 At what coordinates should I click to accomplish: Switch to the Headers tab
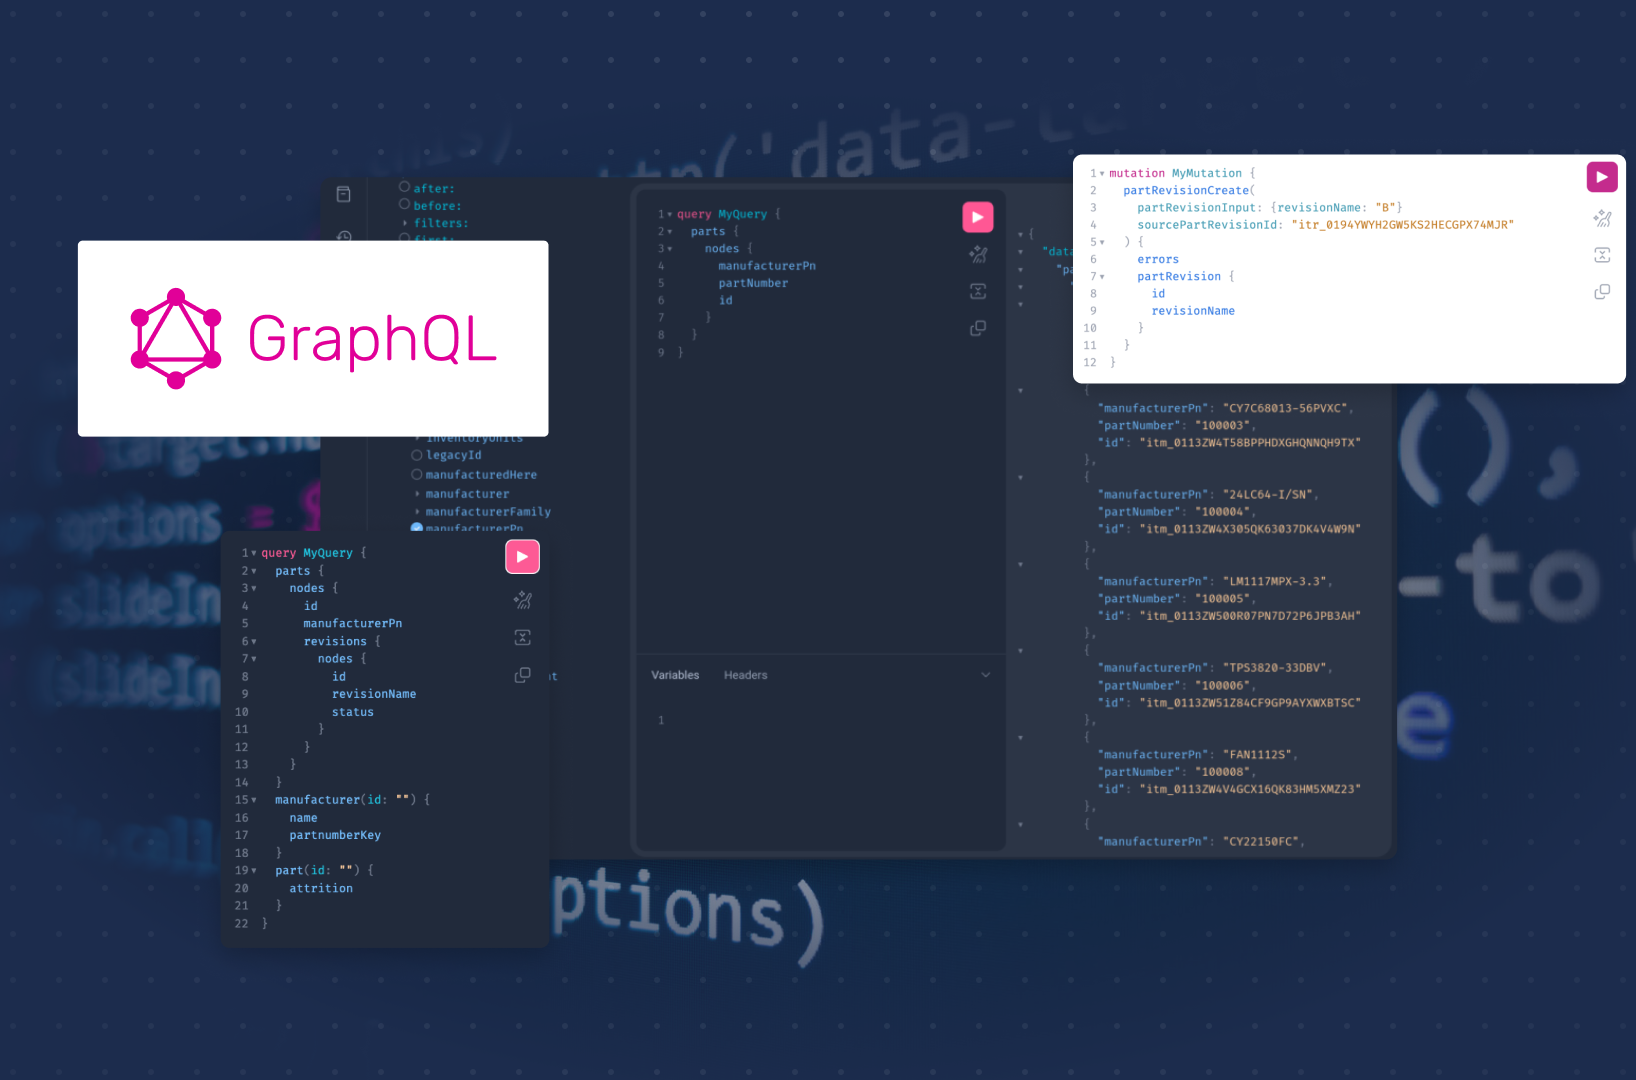(745, 675)
